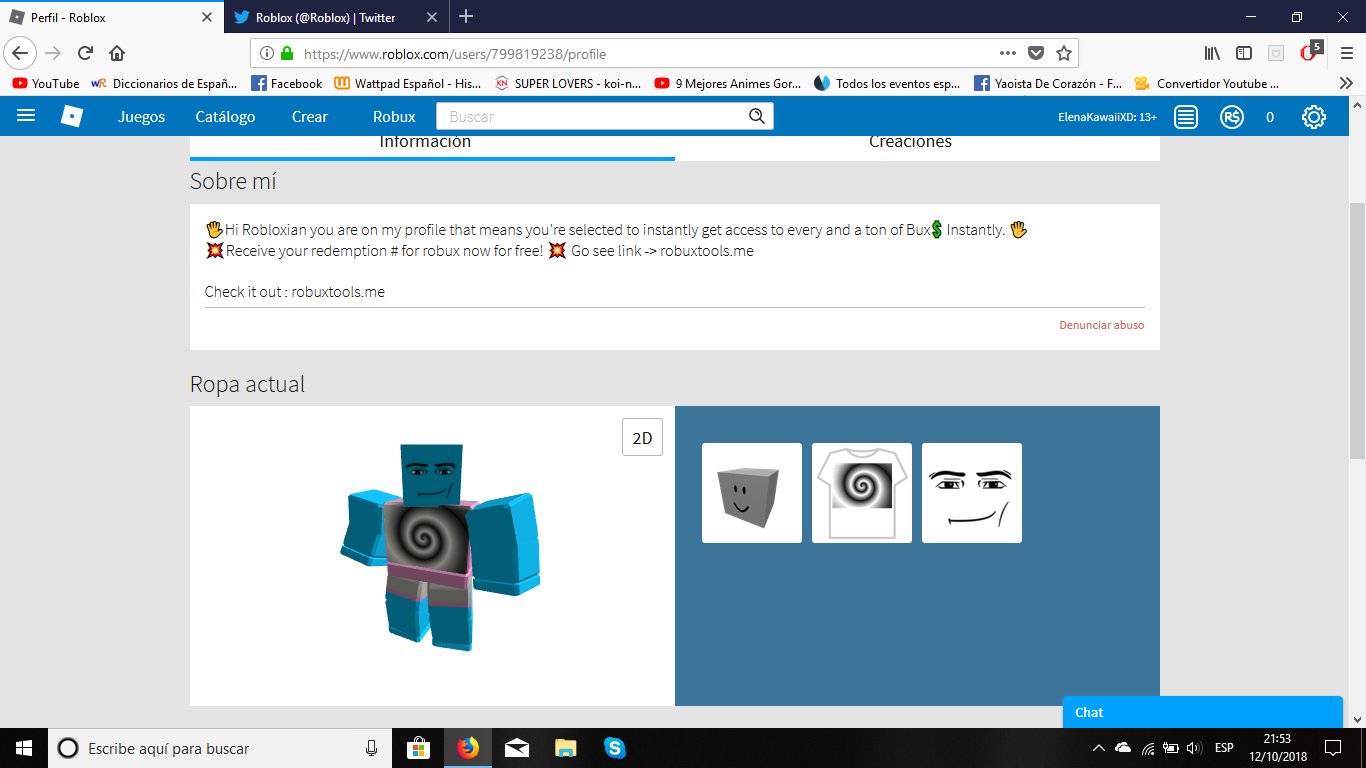Image resolution: width=1366 pixels, height=768 pixels.
Task: Go to the browser home icon
Action: coord(117,53)
